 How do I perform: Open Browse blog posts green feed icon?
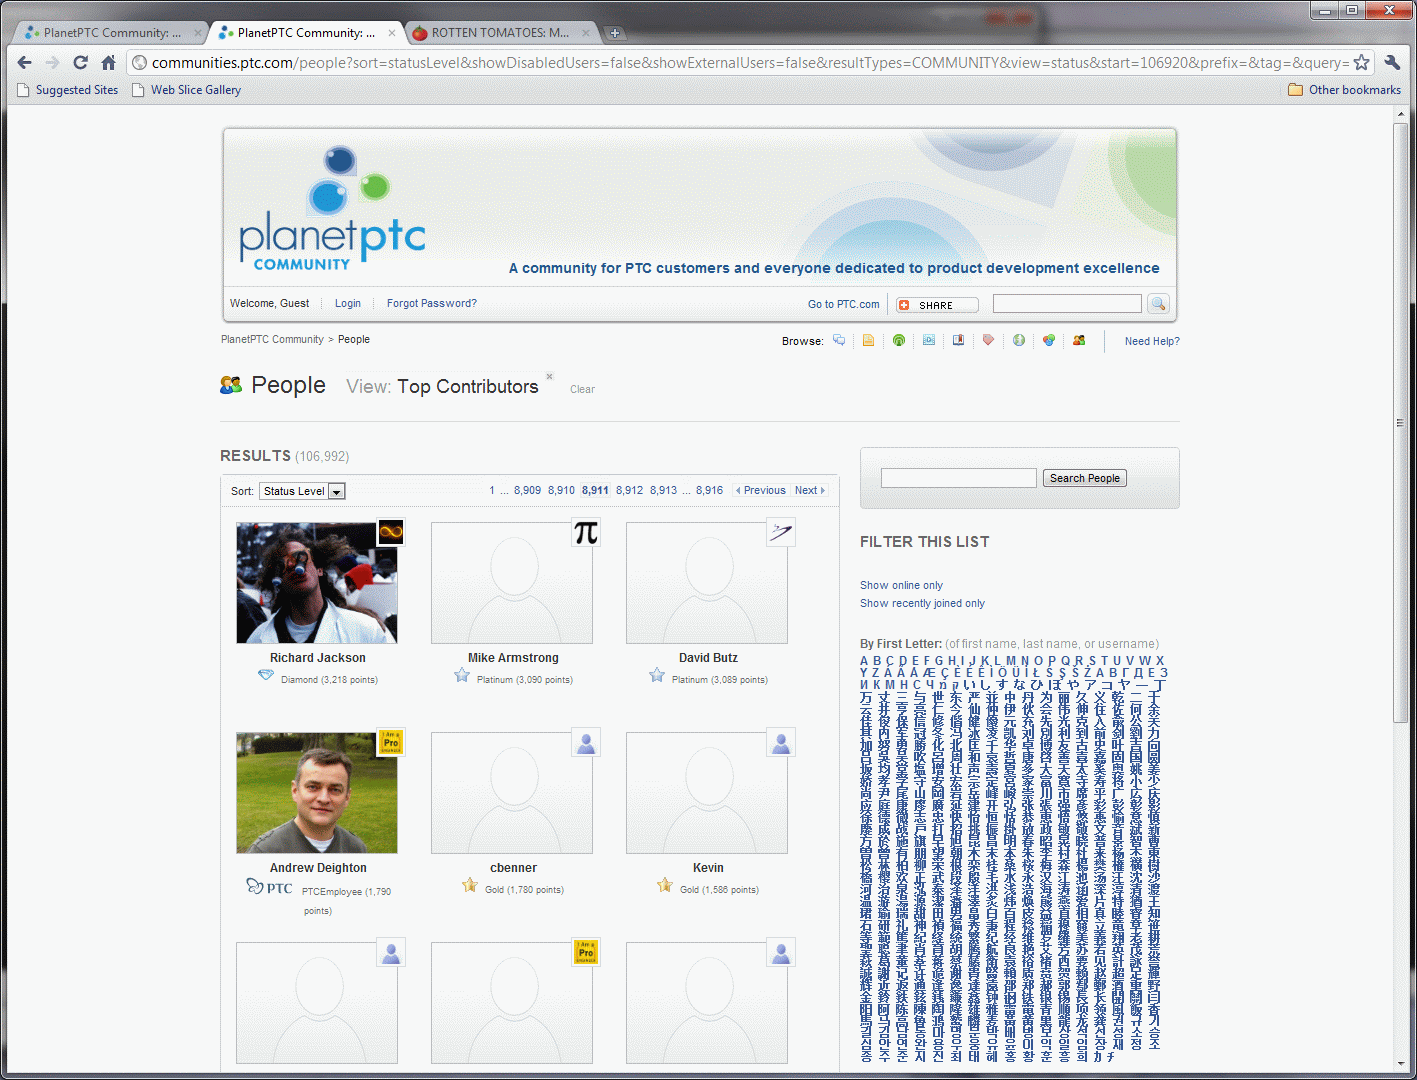pyautogui.click(x=899, y=341)
